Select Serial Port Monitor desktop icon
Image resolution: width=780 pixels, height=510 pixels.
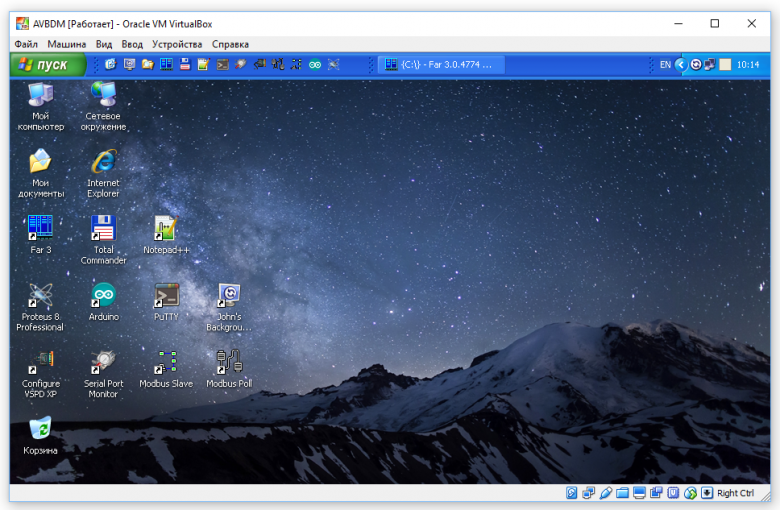tap(103, 374)
